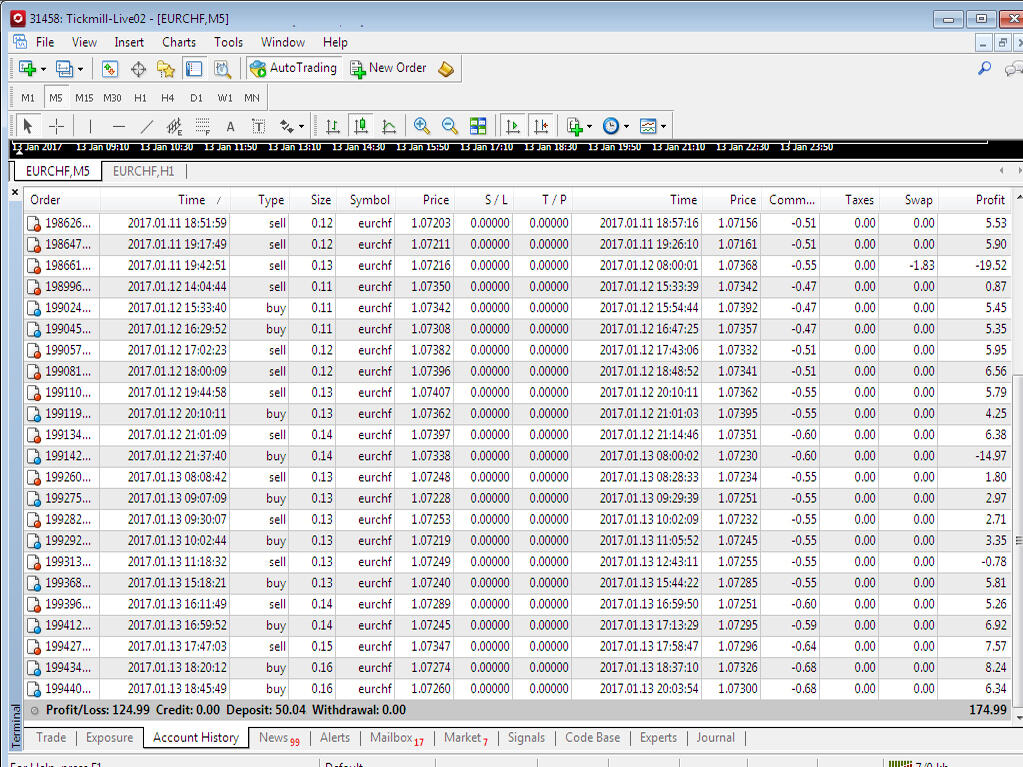1023x767 pixels.
Task: Expand the New Chart dropdown arrow
Action: pyautogui.click(x=43, y=69)
